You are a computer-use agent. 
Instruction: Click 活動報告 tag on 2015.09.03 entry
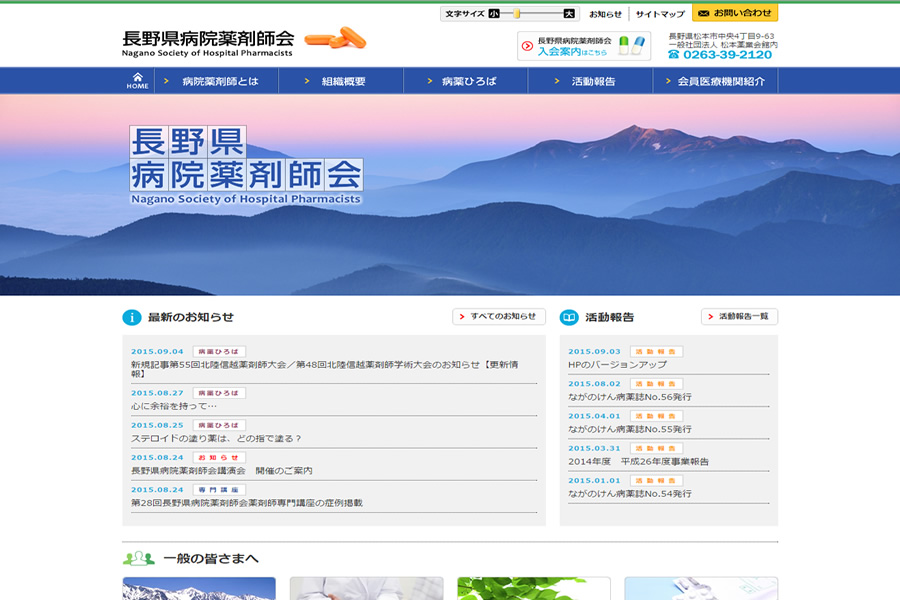point(656,351)
